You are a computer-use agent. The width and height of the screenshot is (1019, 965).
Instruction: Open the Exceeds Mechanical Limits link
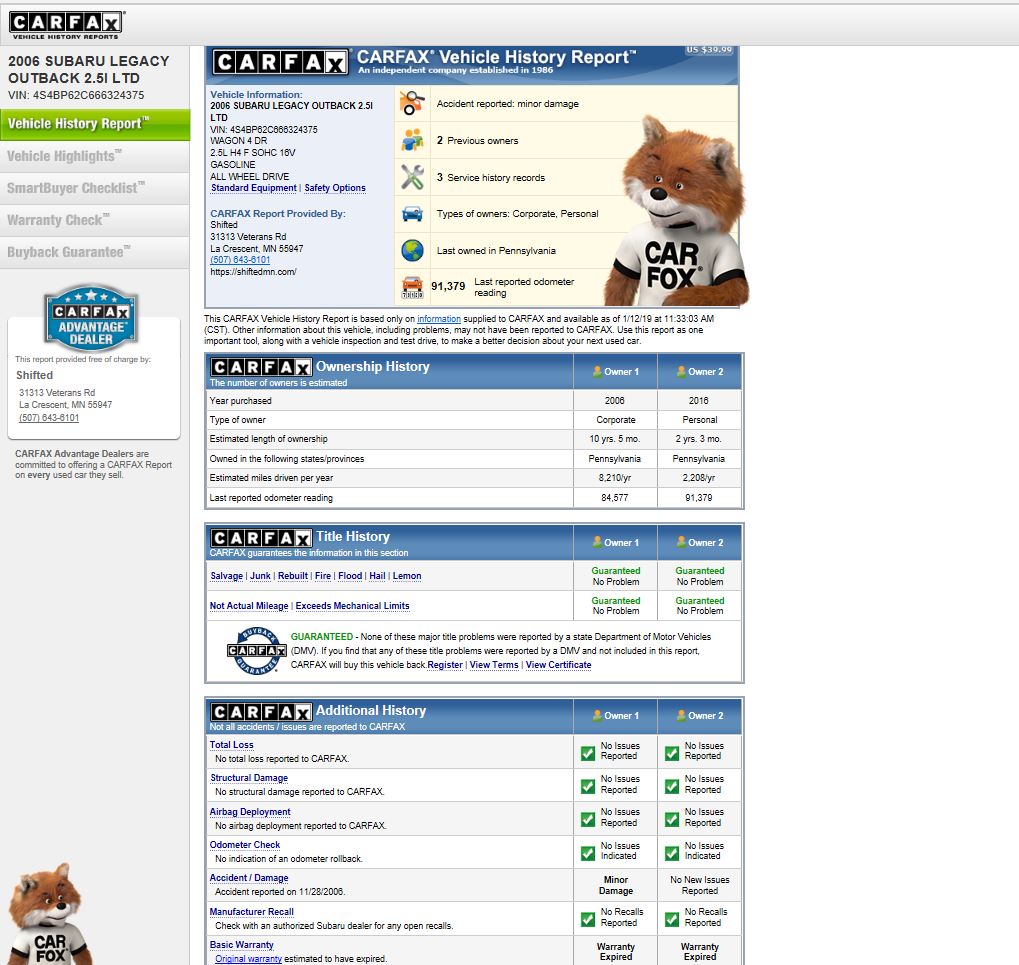coord(352,606)
